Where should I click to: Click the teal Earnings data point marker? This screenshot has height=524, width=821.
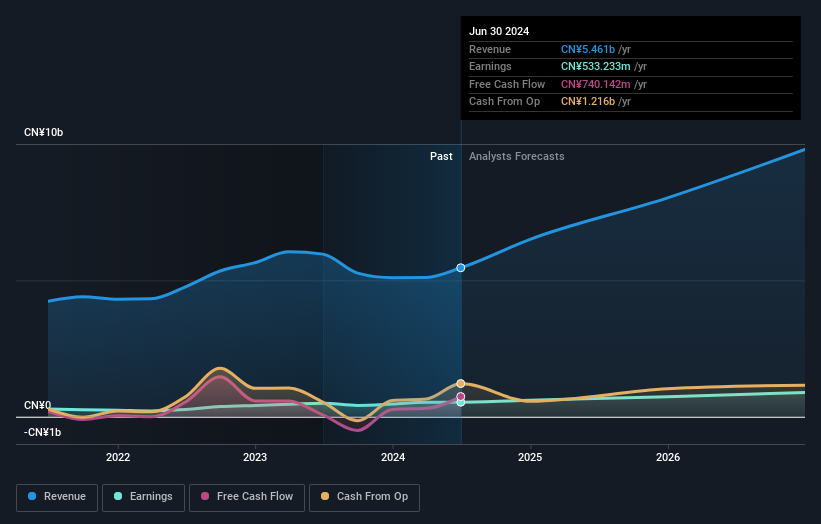pyautogui.click(x=461, y=403)
